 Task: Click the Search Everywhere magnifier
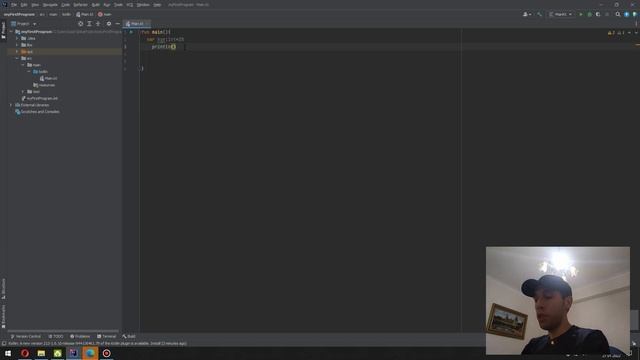[x=618, y=14]
